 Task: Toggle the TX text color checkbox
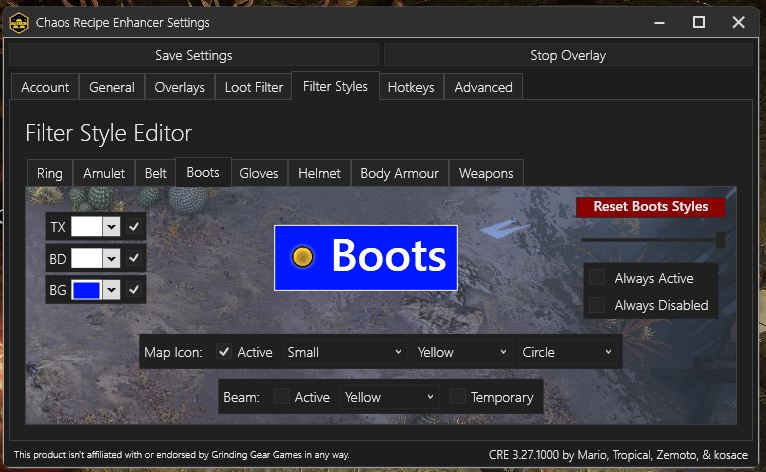(x=134, y=227)
